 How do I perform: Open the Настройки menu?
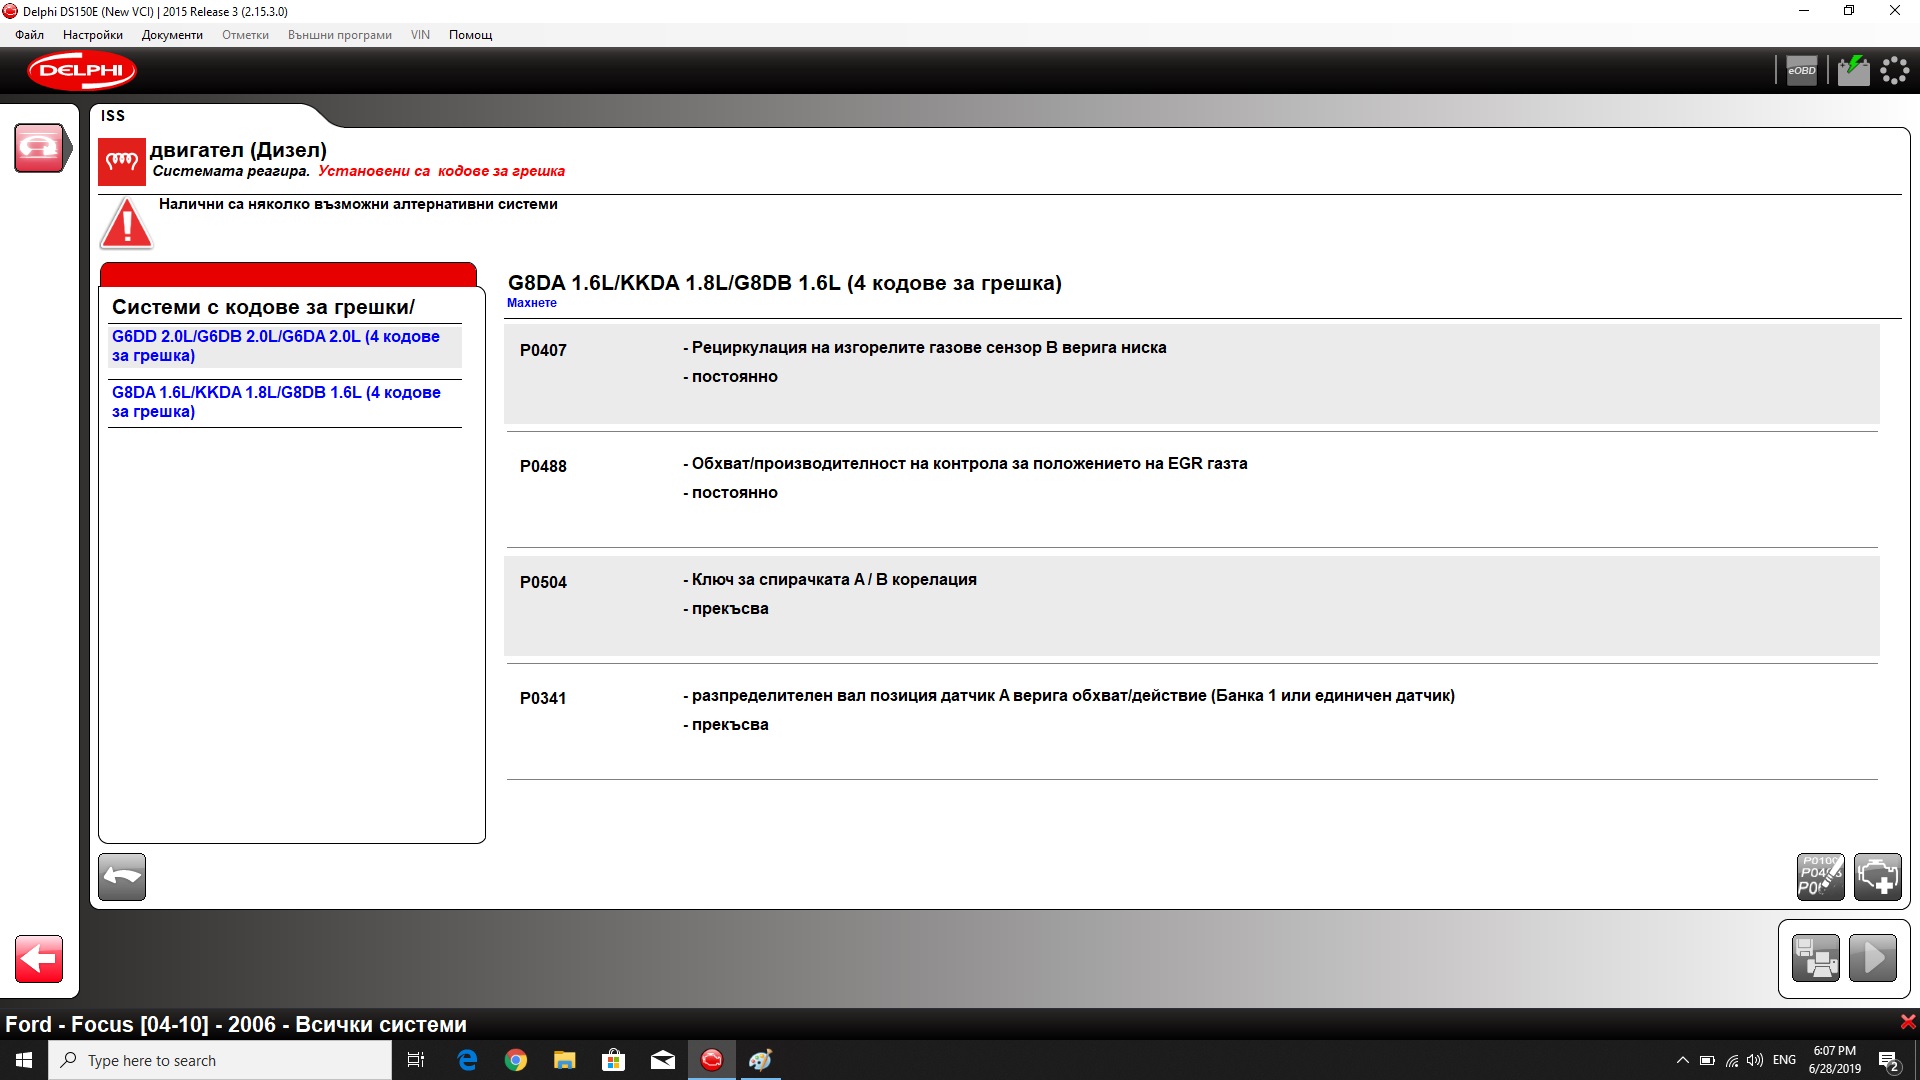[x=92, y=35]
